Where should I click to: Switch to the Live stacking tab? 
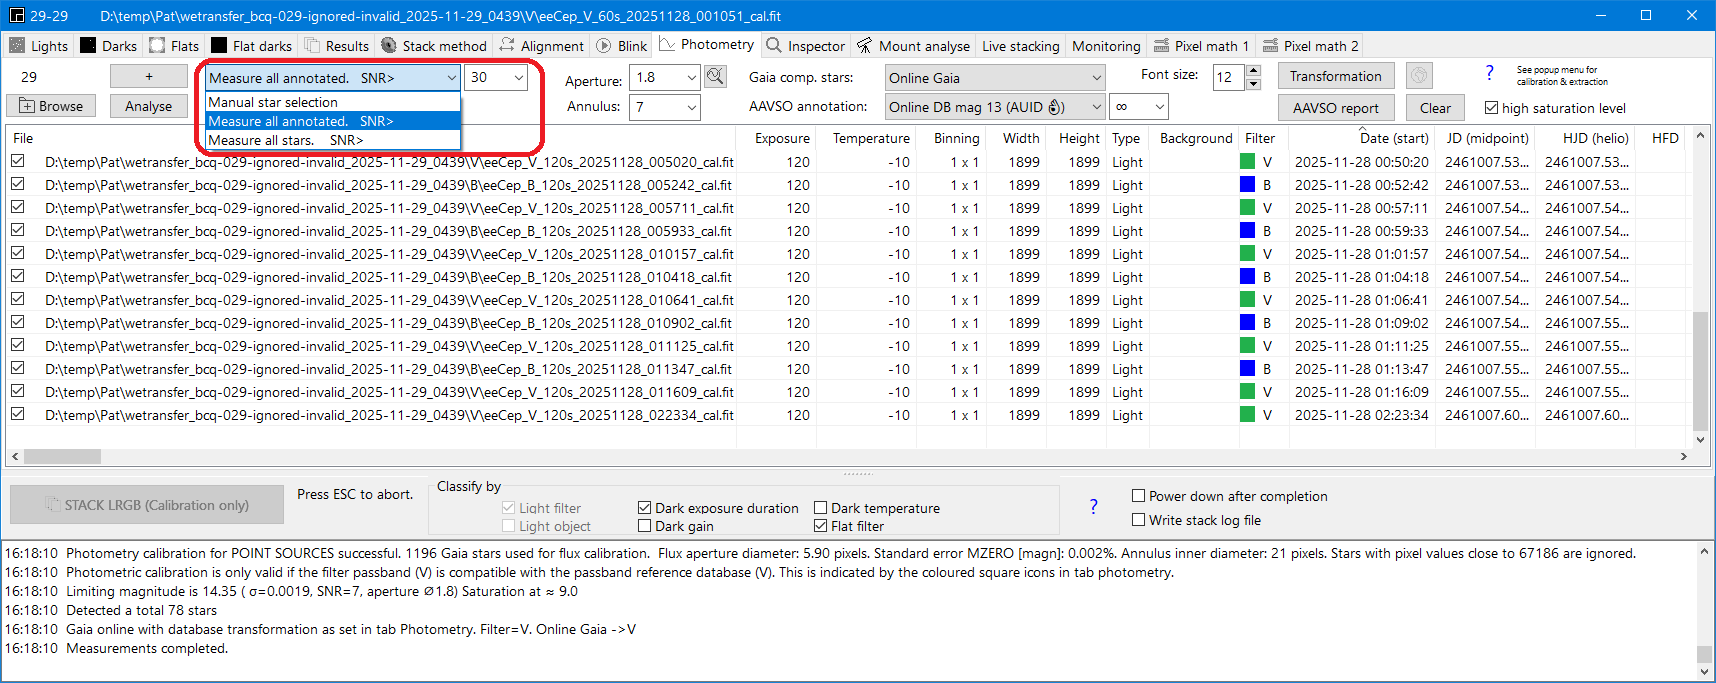coord(1020,46)
